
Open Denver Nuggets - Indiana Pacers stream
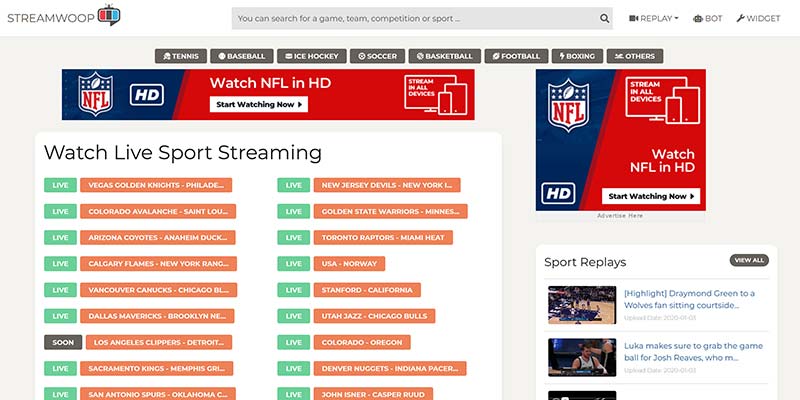click(390, 368)
